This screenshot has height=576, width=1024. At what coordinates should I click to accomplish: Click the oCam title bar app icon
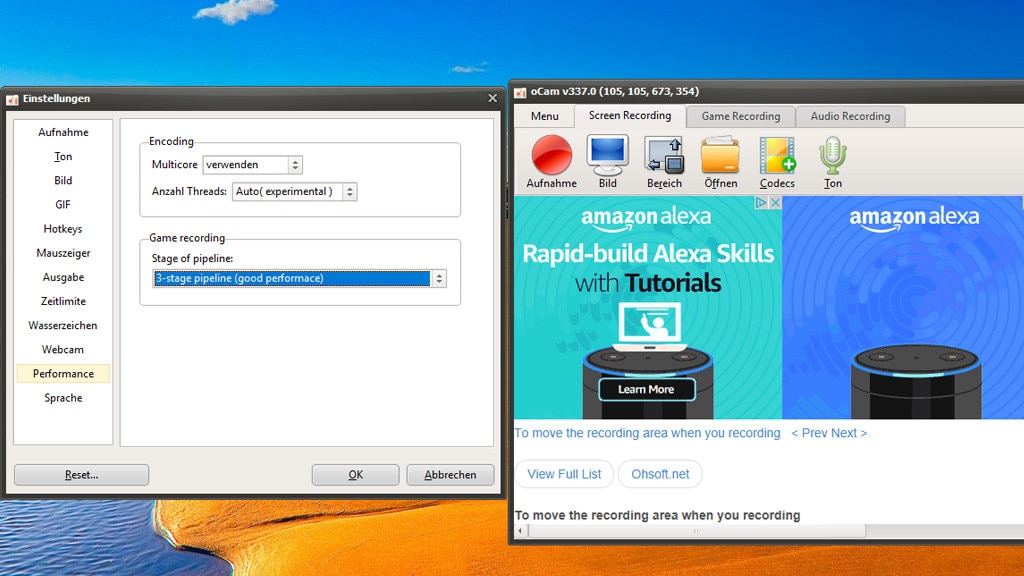[520, 92]
